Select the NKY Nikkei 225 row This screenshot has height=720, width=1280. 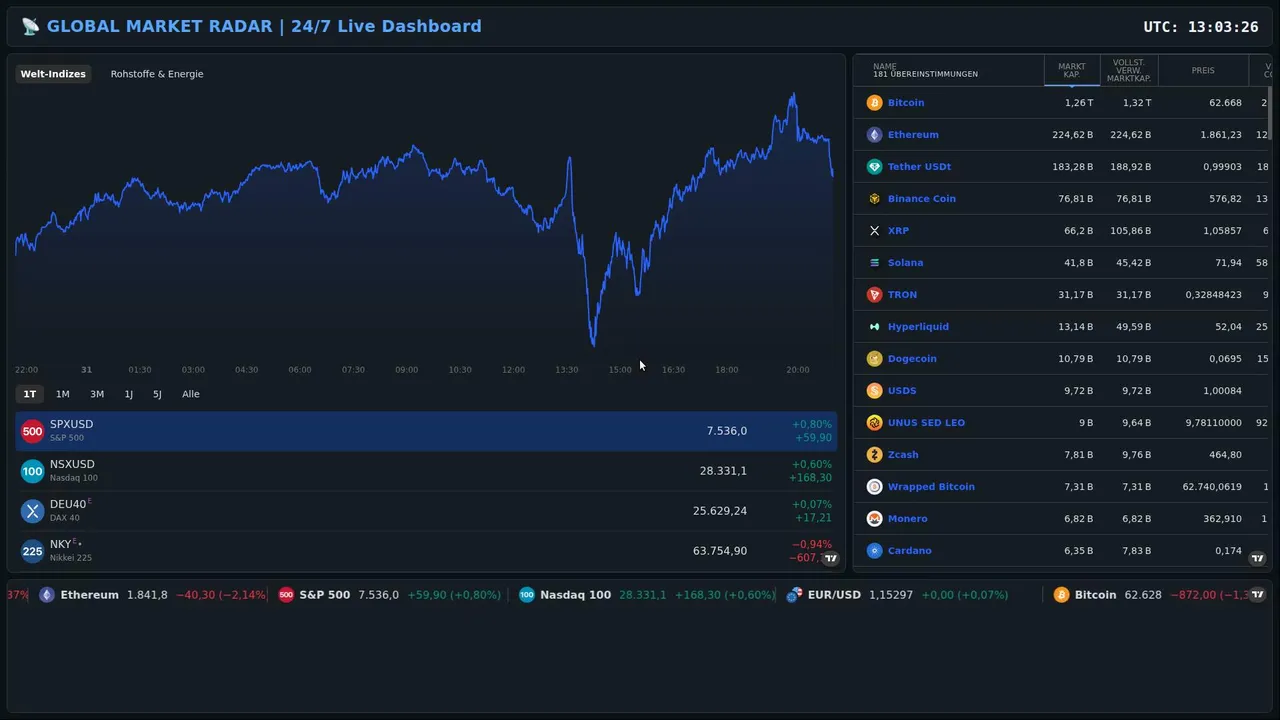point(426,551)
